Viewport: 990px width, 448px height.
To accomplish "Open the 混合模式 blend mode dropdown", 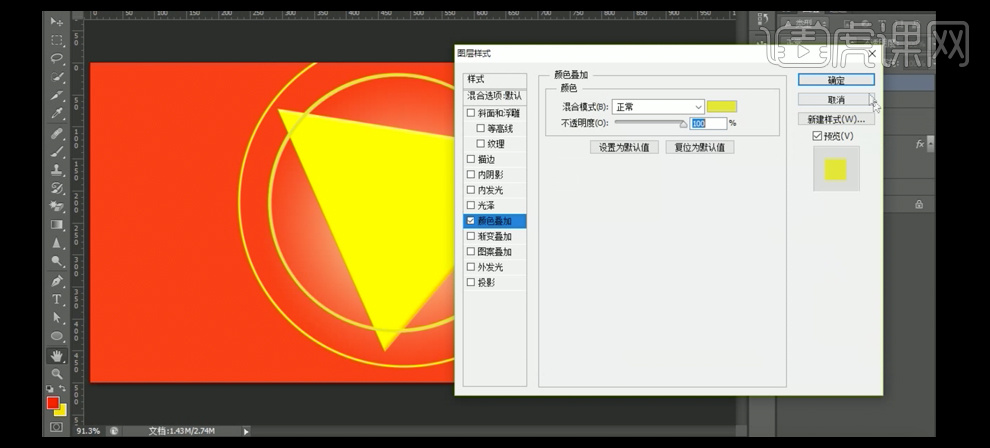I will coord(658,107).
